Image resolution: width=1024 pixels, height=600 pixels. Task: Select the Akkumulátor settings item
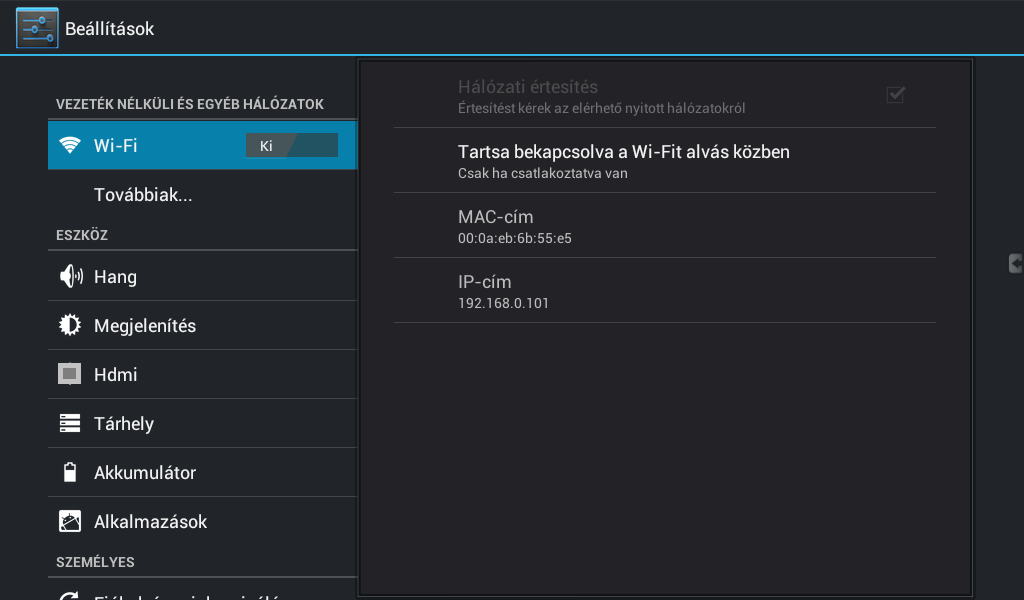click(x=202, y=472)
